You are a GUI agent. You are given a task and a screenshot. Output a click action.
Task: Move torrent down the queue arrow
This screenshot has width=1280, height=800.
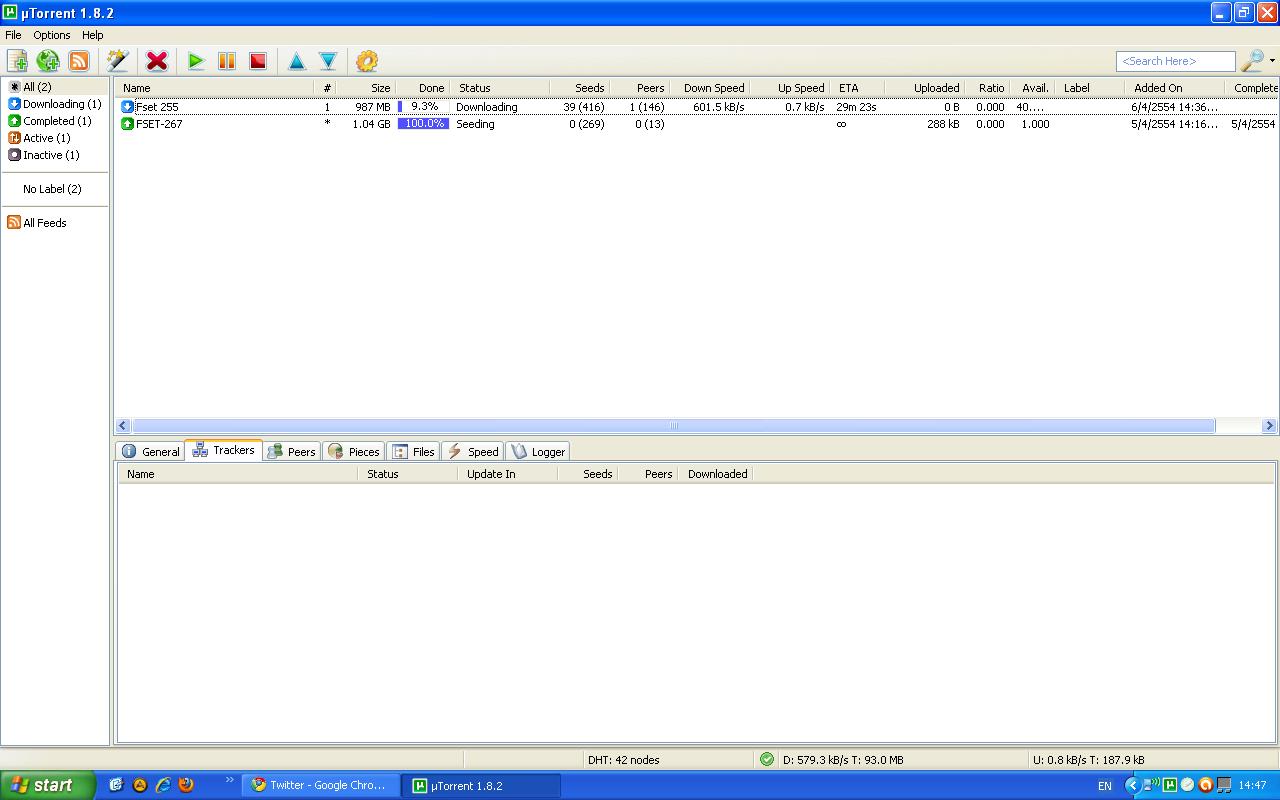point(328,61)
